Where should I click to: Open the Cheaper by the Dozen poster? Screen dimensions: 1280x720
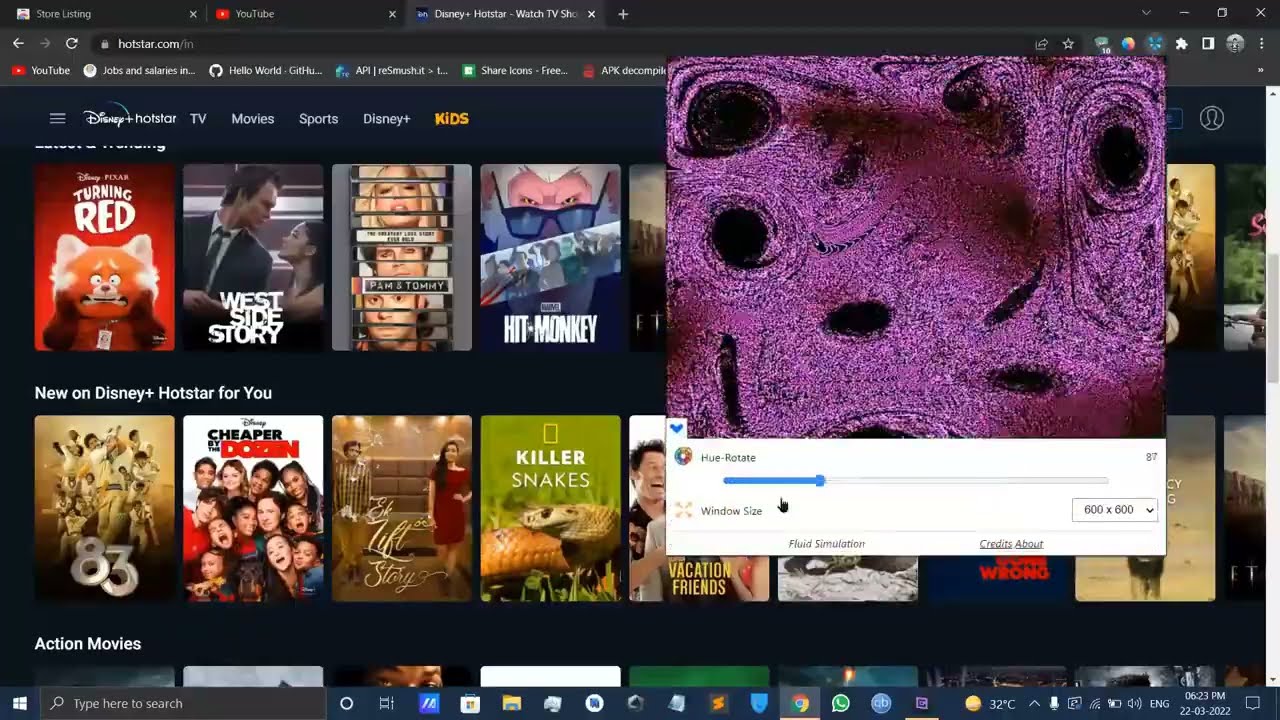coord(253,508)
